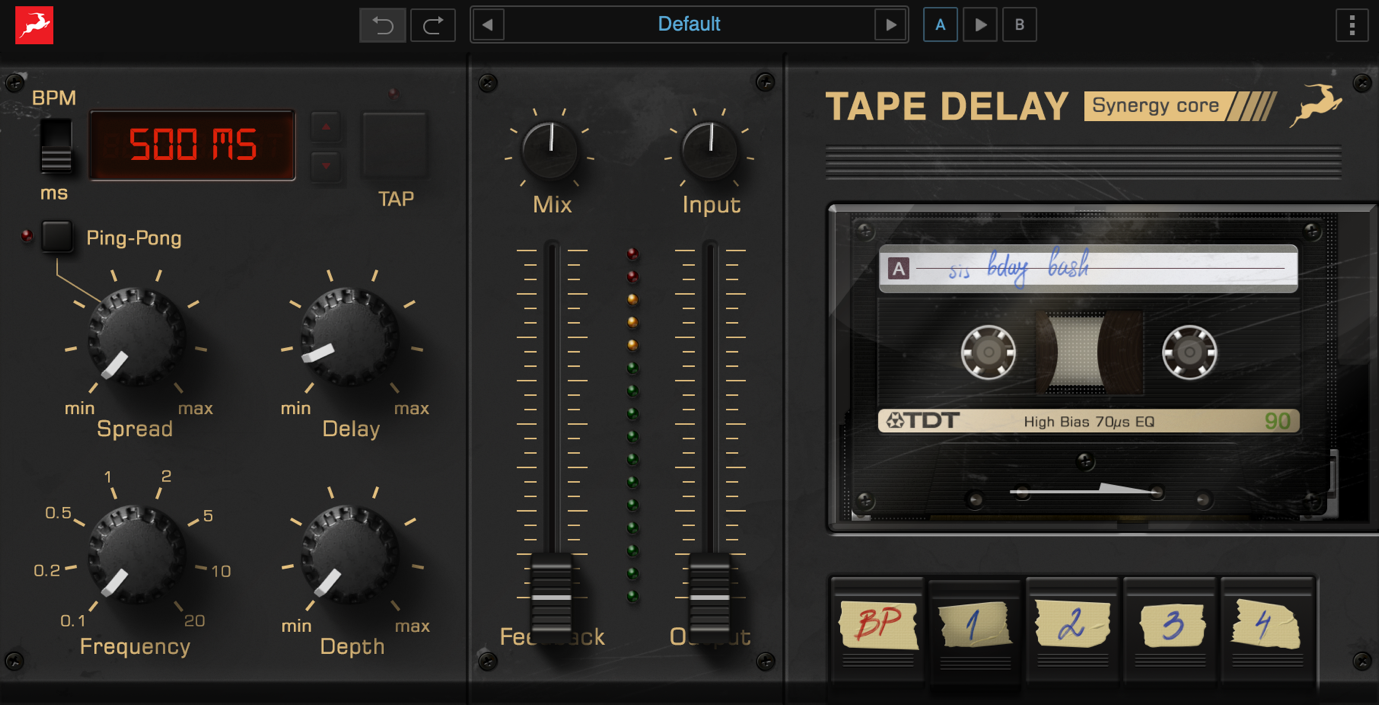Click the Antelope Audio logo icon
The image size is (1379, 705).
[34, 24]
